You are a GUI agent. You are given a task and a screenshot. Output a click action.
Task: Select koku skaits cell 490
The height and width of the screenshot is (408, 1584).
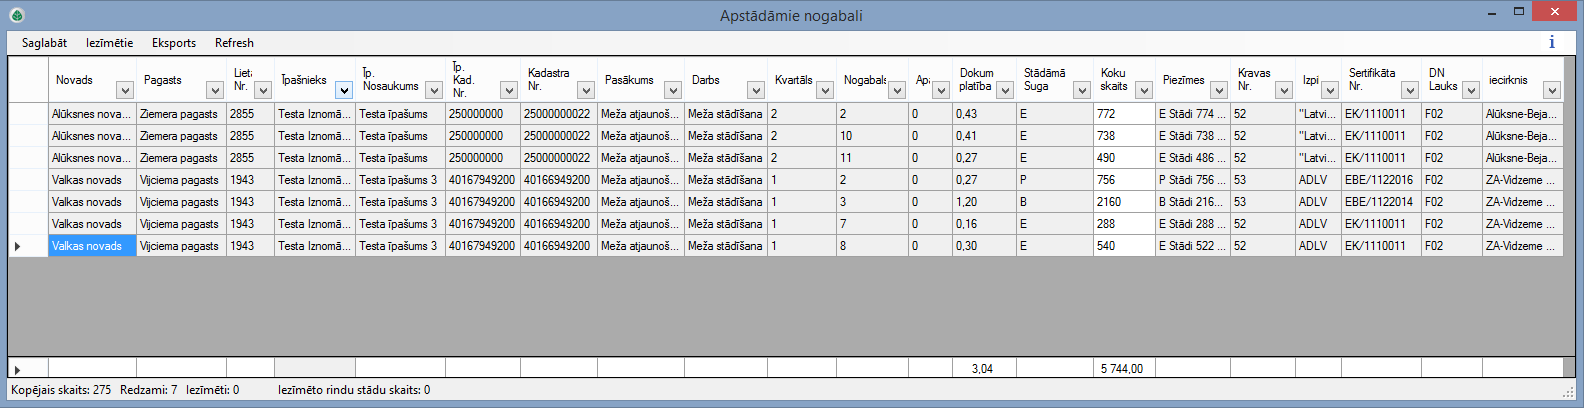1124,158
